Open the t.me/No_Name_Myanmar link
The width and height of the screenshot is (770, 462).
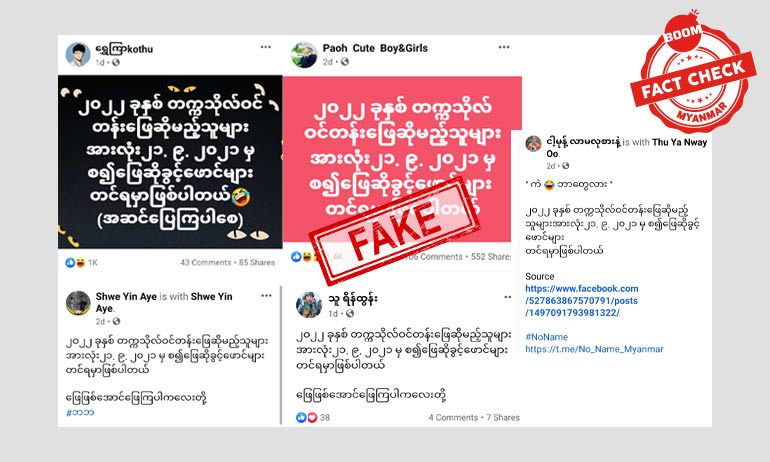pyautogui.click(x=594, y=349)
